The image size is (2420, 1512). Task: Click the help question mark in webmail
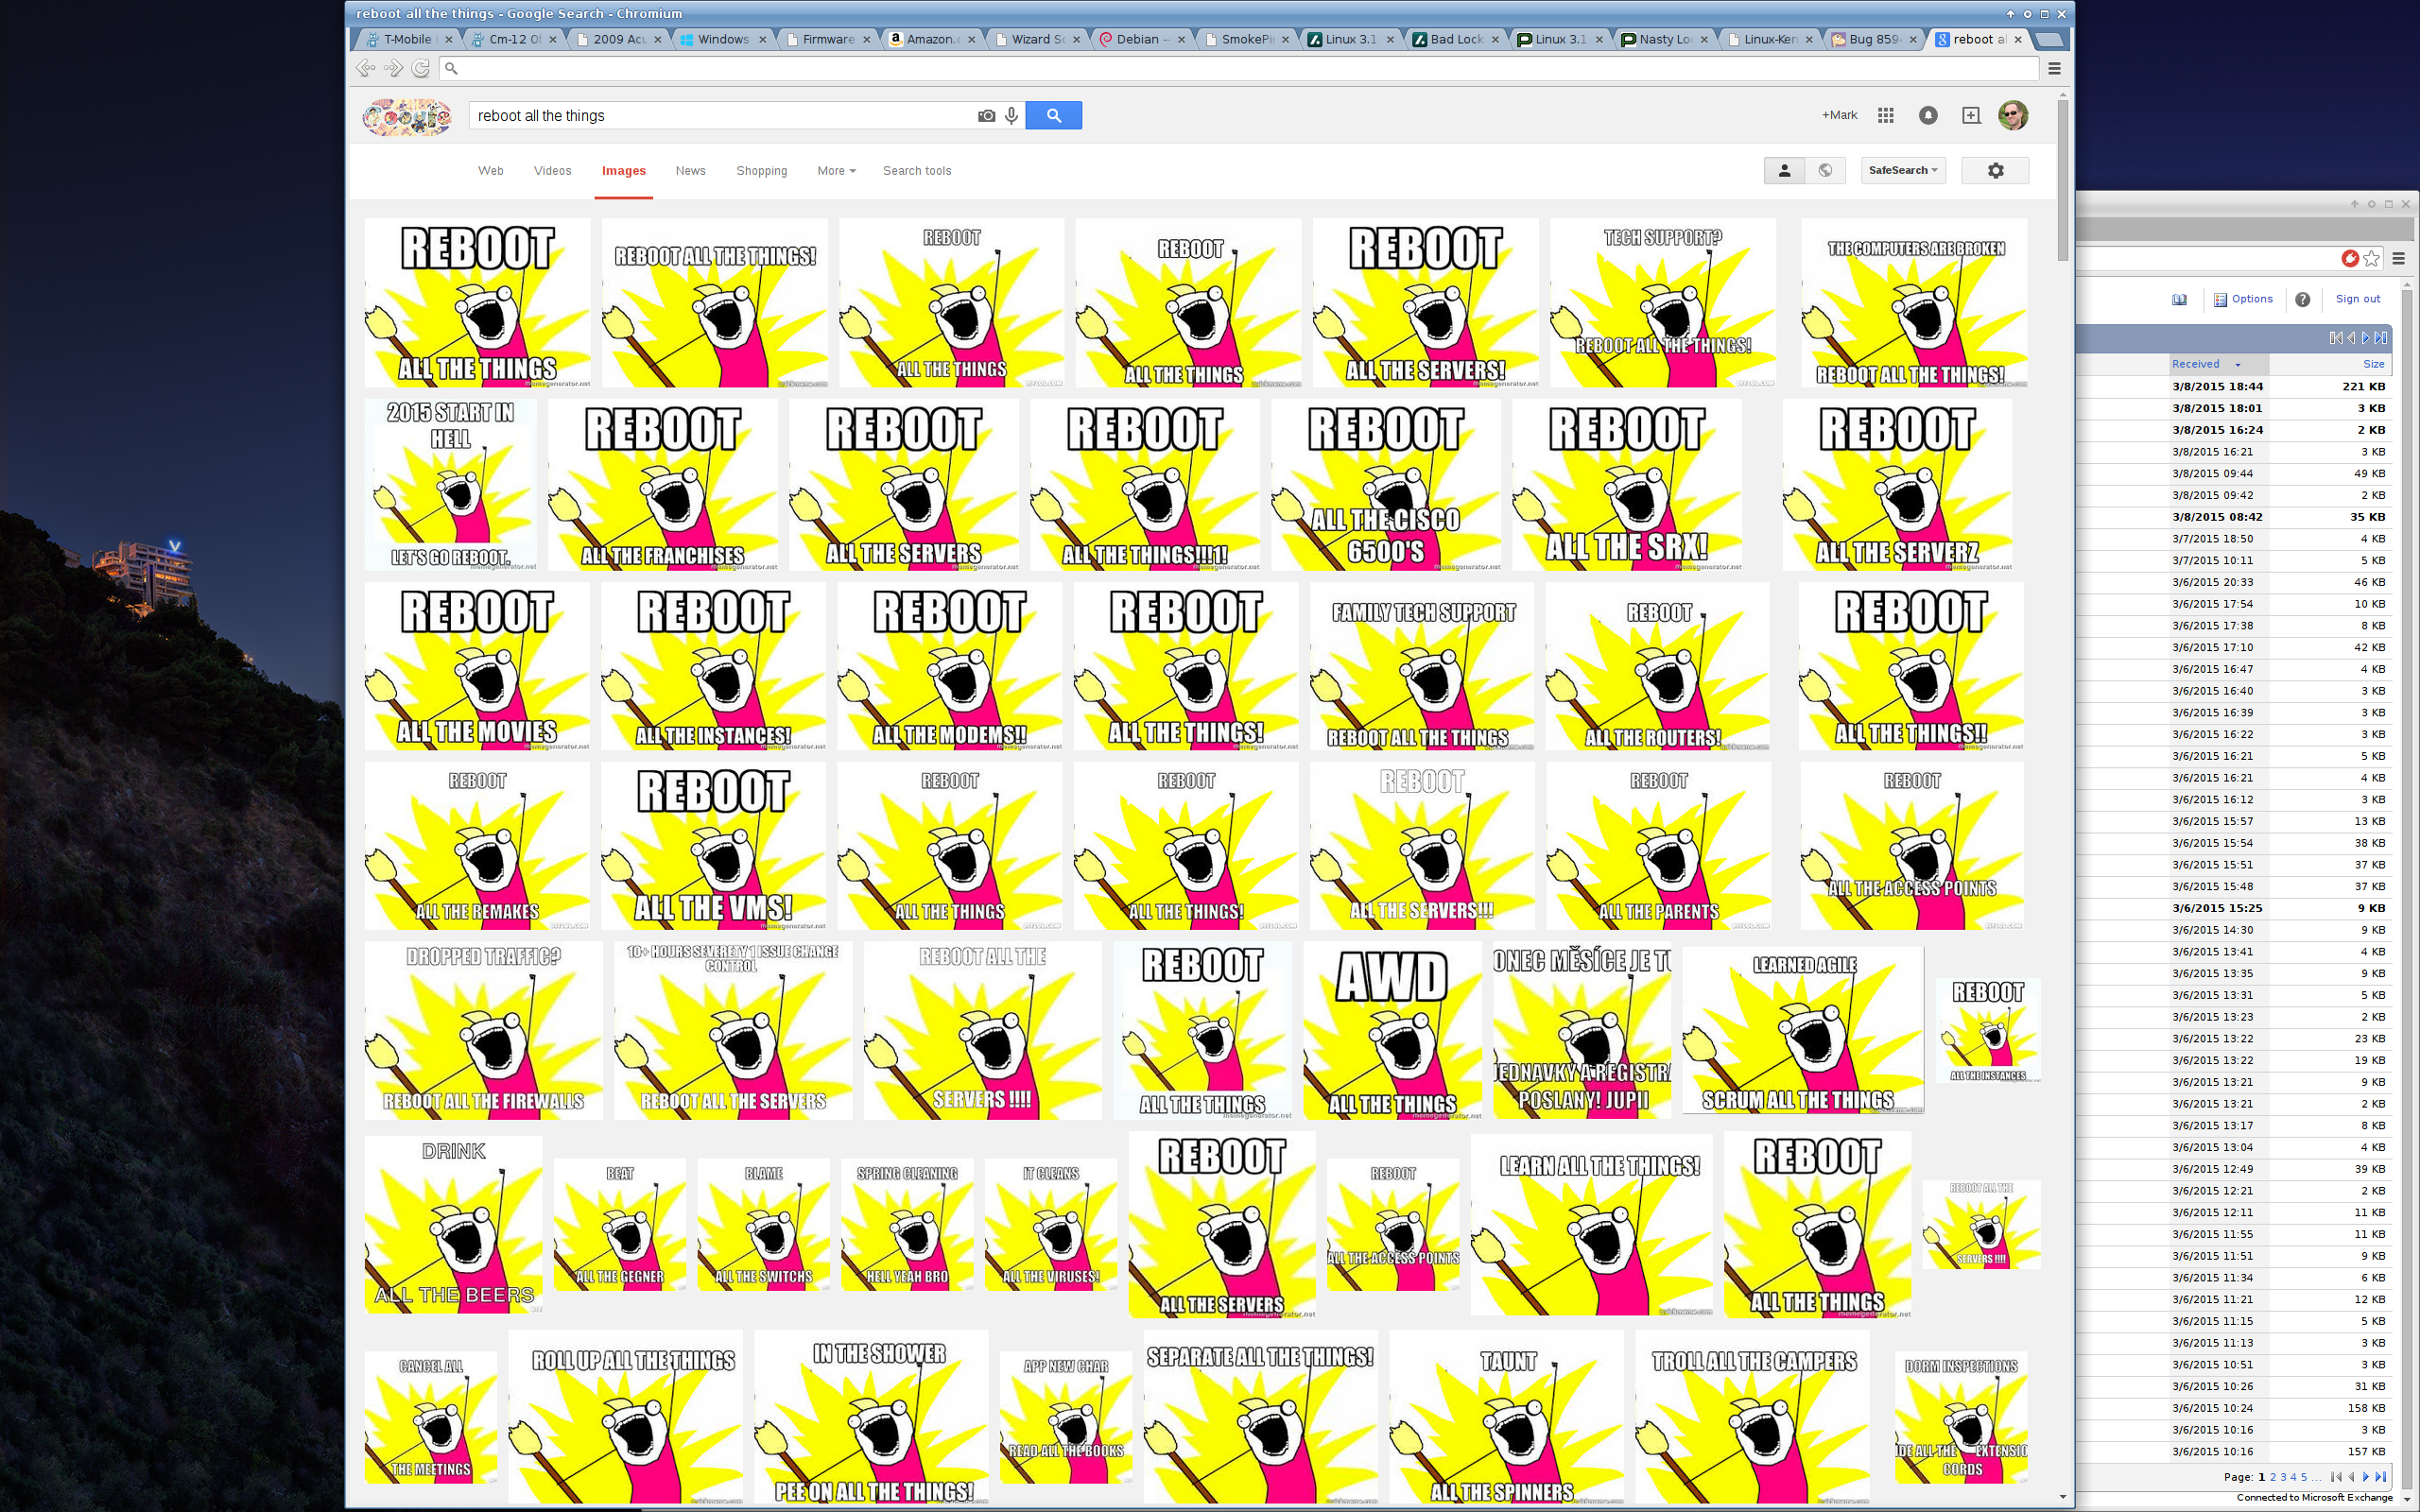tap(2302, 299)
